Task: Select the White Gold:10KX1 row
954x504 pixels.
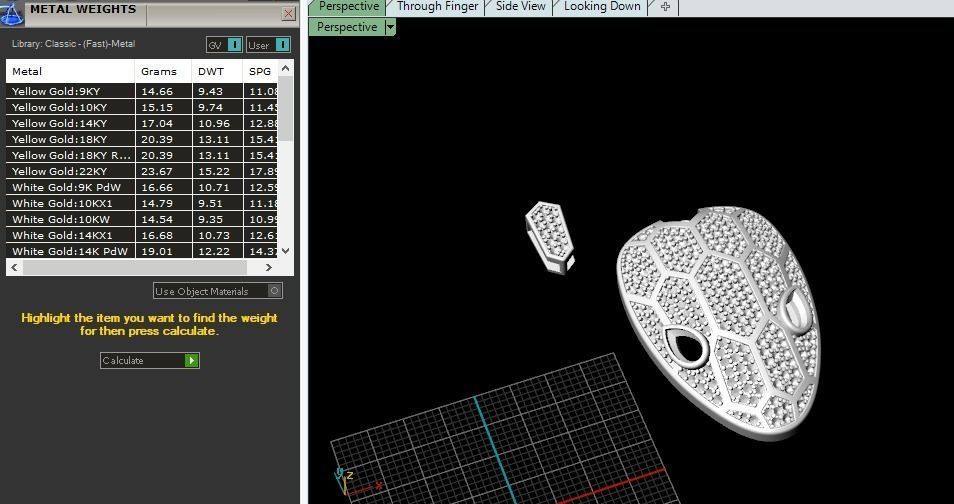Action: tap(142, 203)
